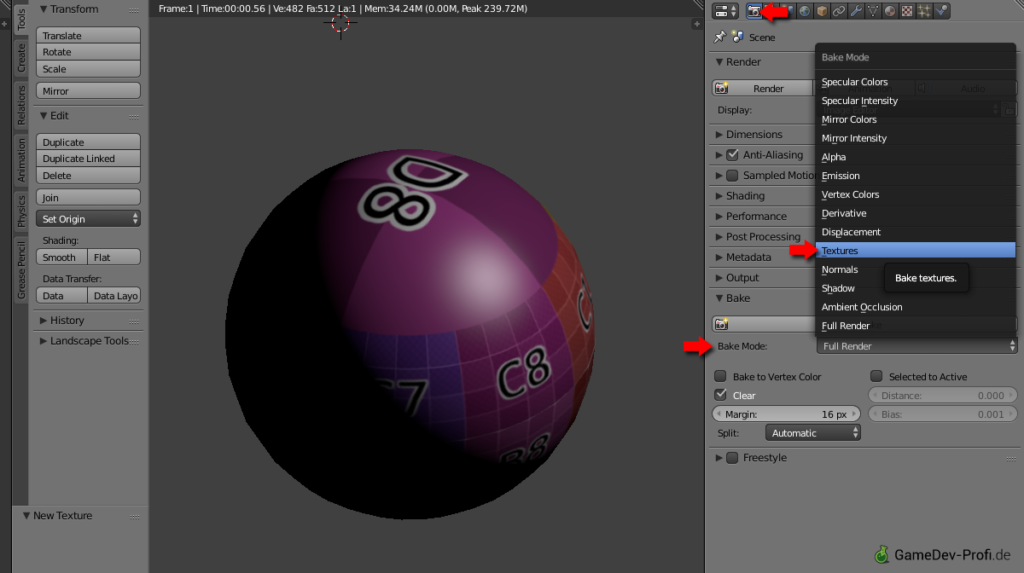Viewport: 1024px width, 573px height.
Task: Open the Physics properties tab
Action: (941, 11)
